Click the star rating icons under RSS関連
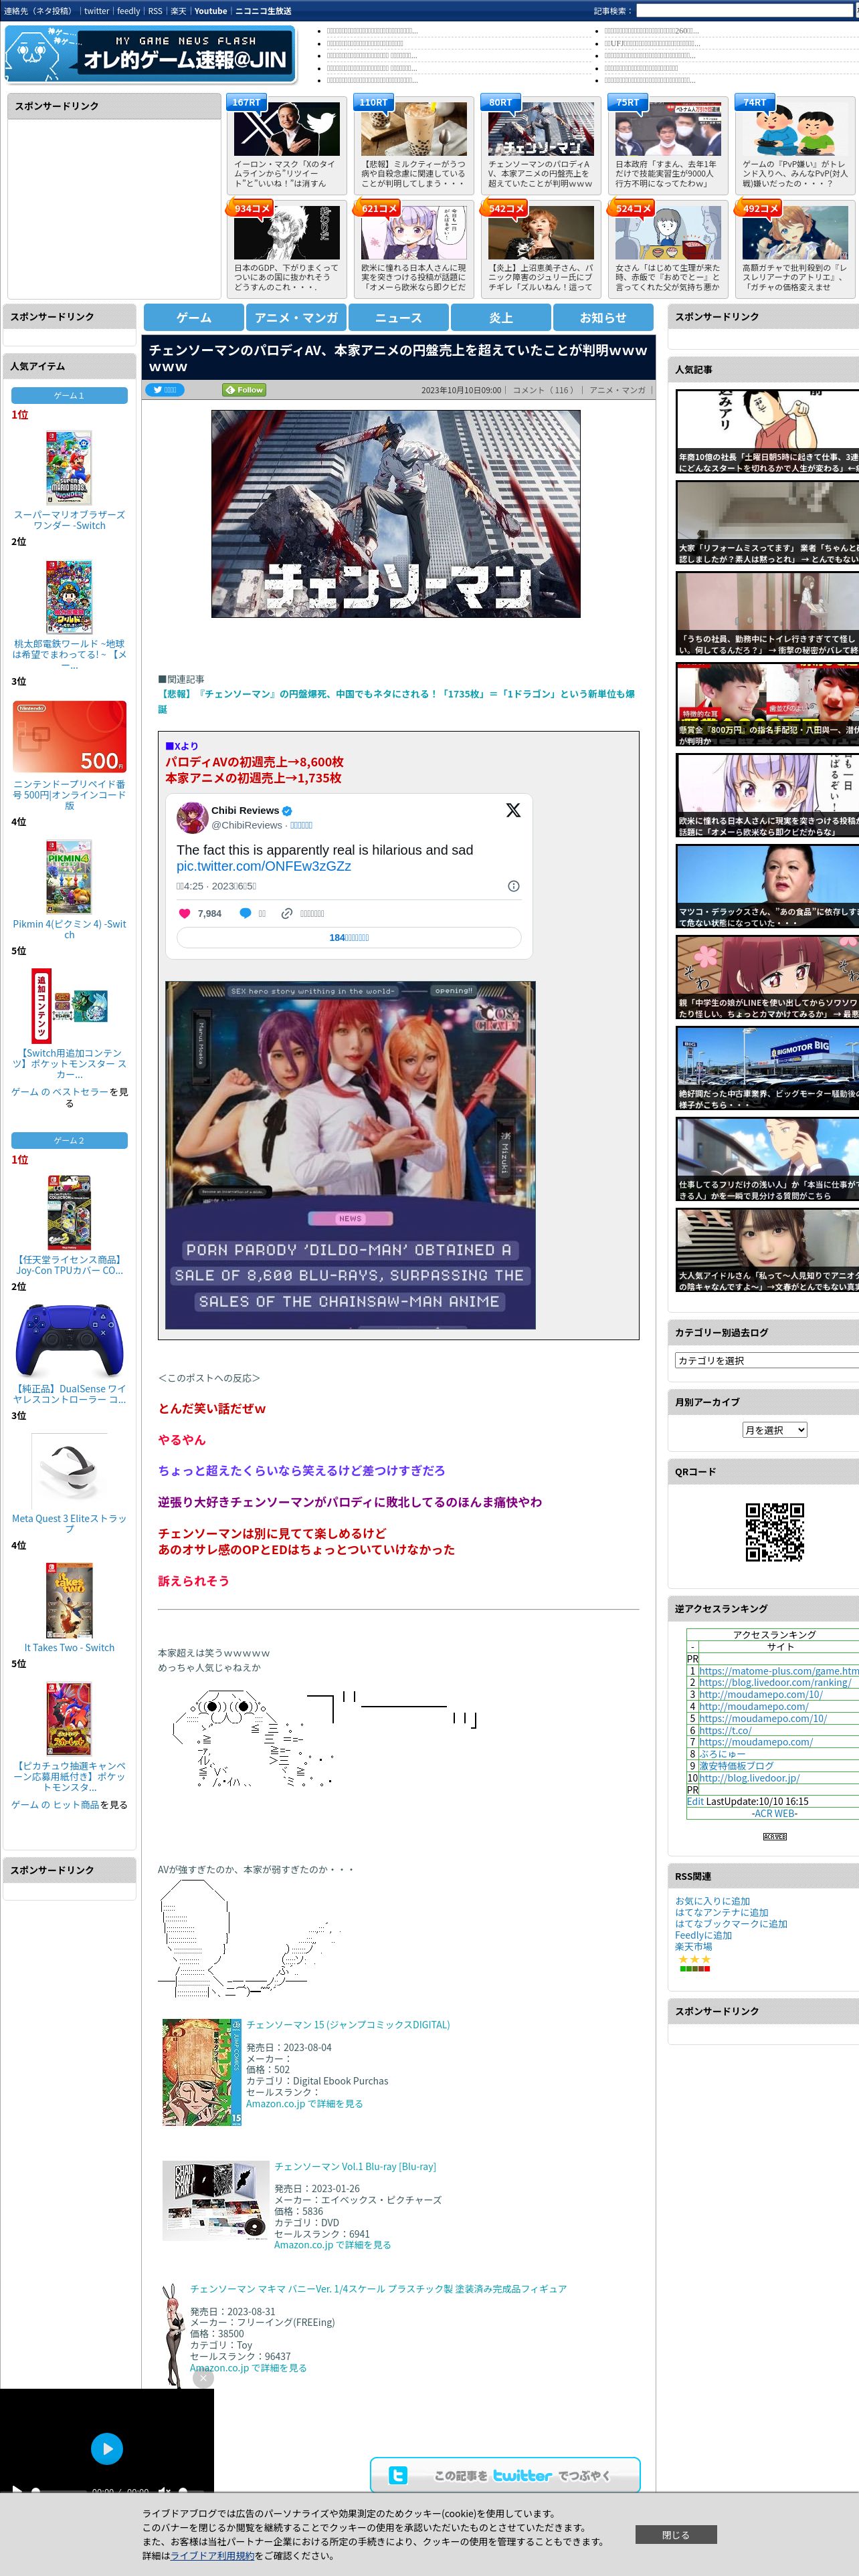The width and height of the screenshot is (859, 2576). (695, 1959)
